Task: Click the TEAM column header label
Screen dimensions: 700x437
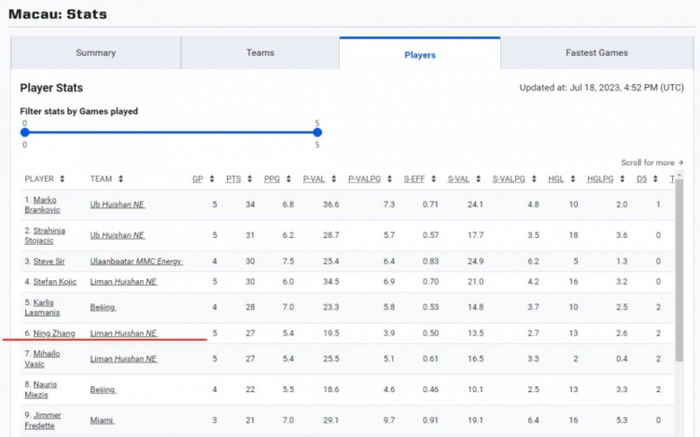Action: (101, 179)
